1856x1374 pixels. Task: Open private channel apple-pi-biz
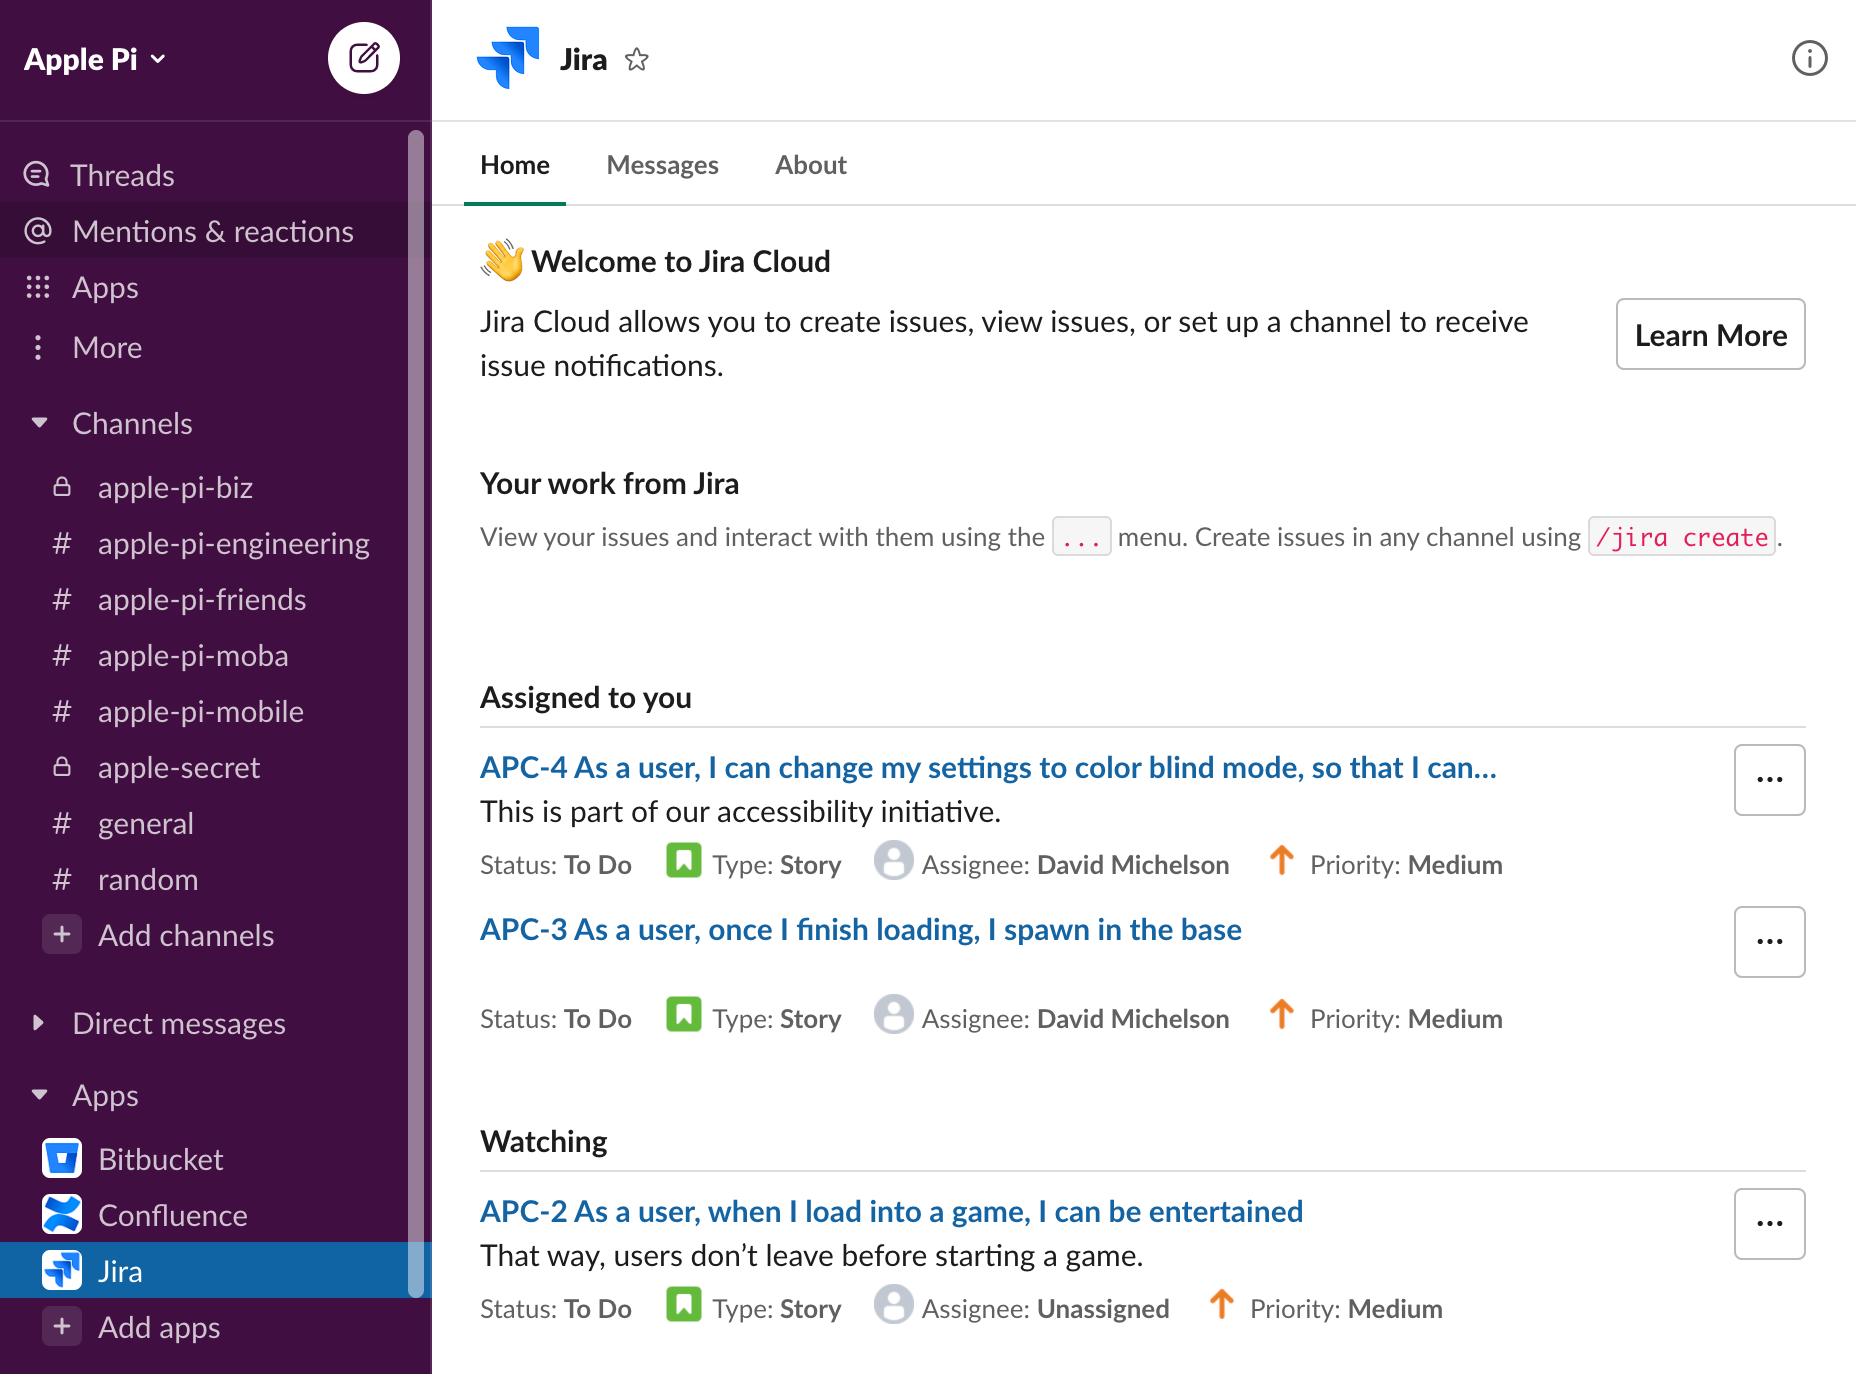[x=204, y=487]
